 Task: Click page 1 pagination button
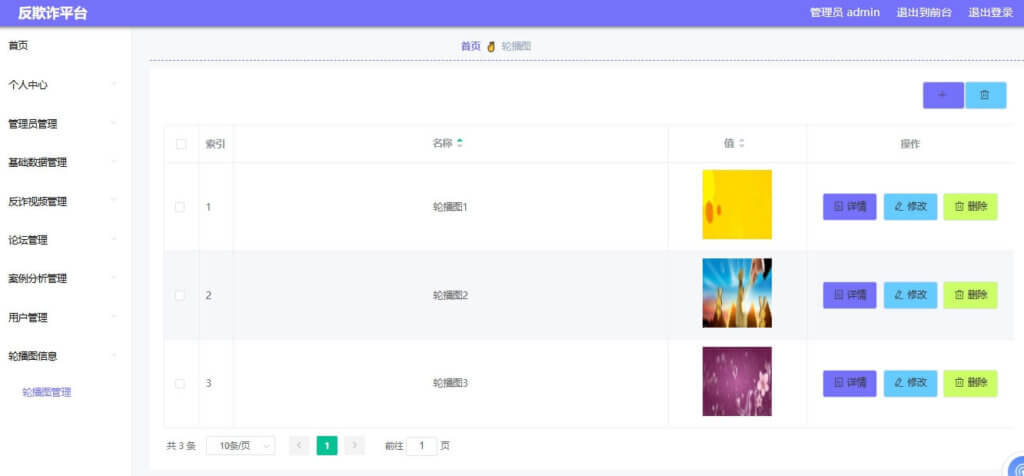coord(327,445)
